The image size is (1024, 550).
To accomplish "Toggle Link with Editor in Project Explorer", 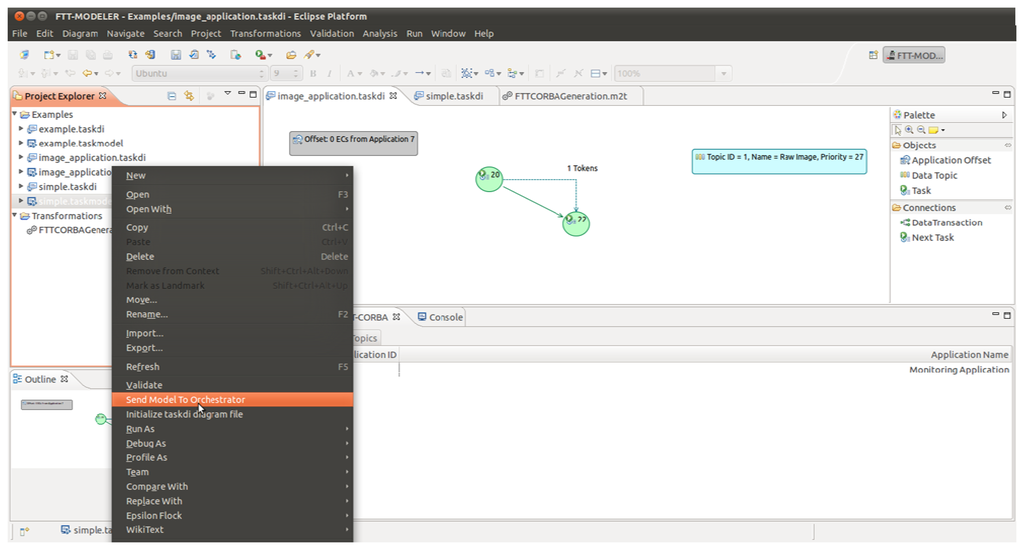I will coord(188,96).
